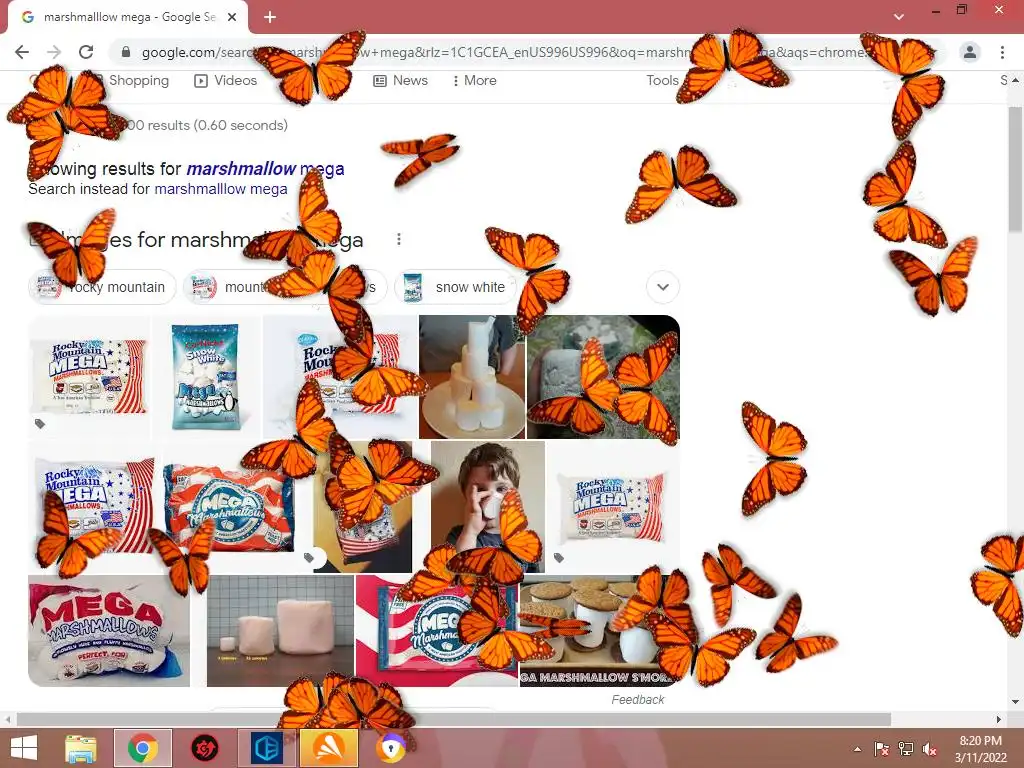
Task: Open the Mega Marshmallow S'mores image
Action: click(x=600, y=631)
